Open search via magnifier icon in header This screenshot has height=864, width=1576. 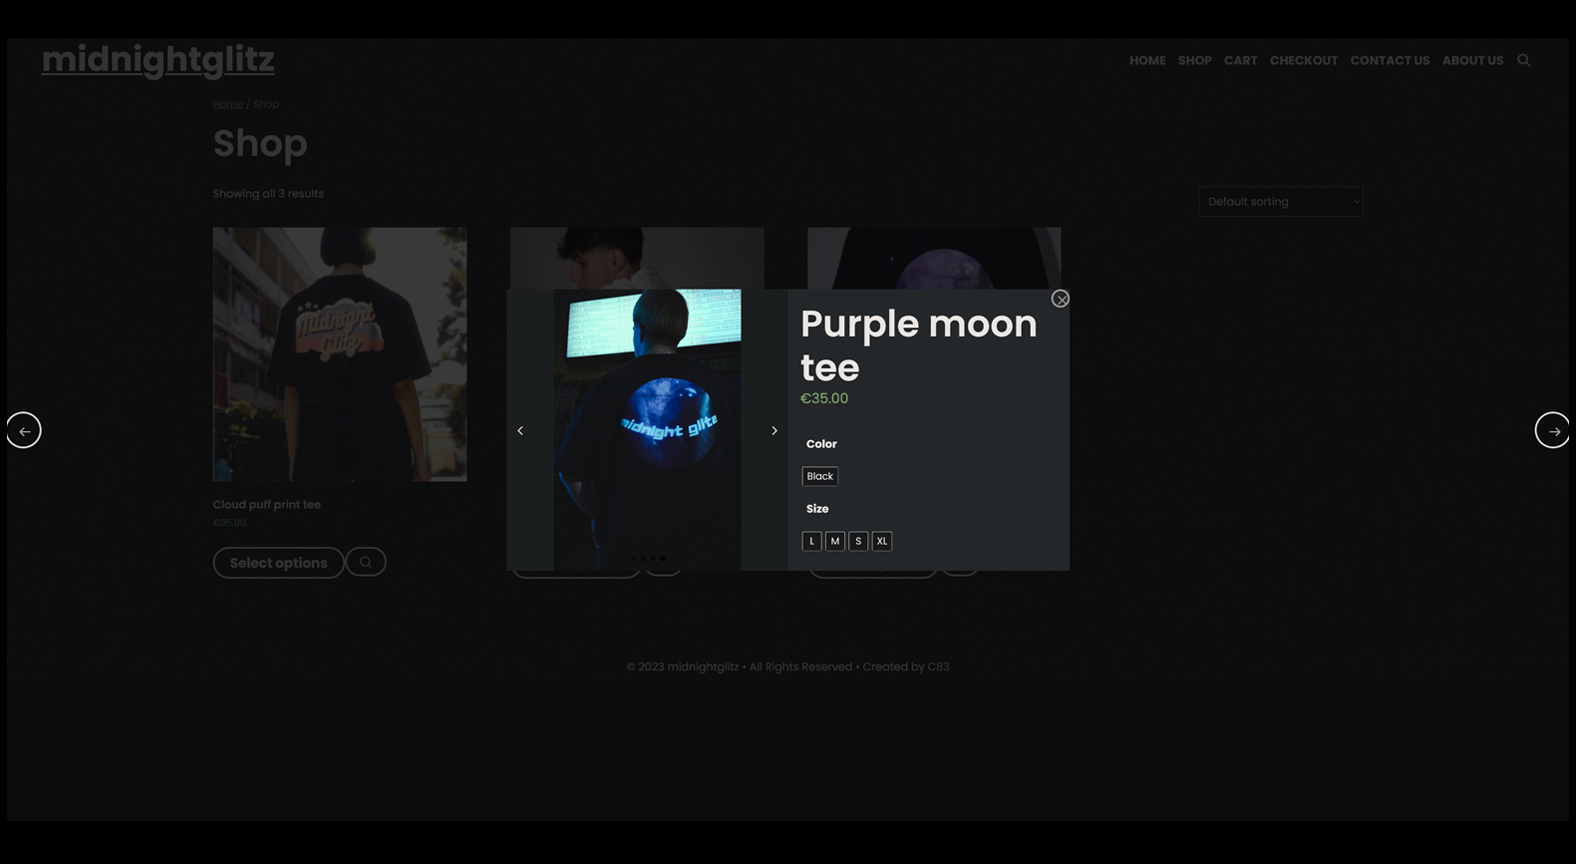pyautogui.click(x=1524, y=61)
